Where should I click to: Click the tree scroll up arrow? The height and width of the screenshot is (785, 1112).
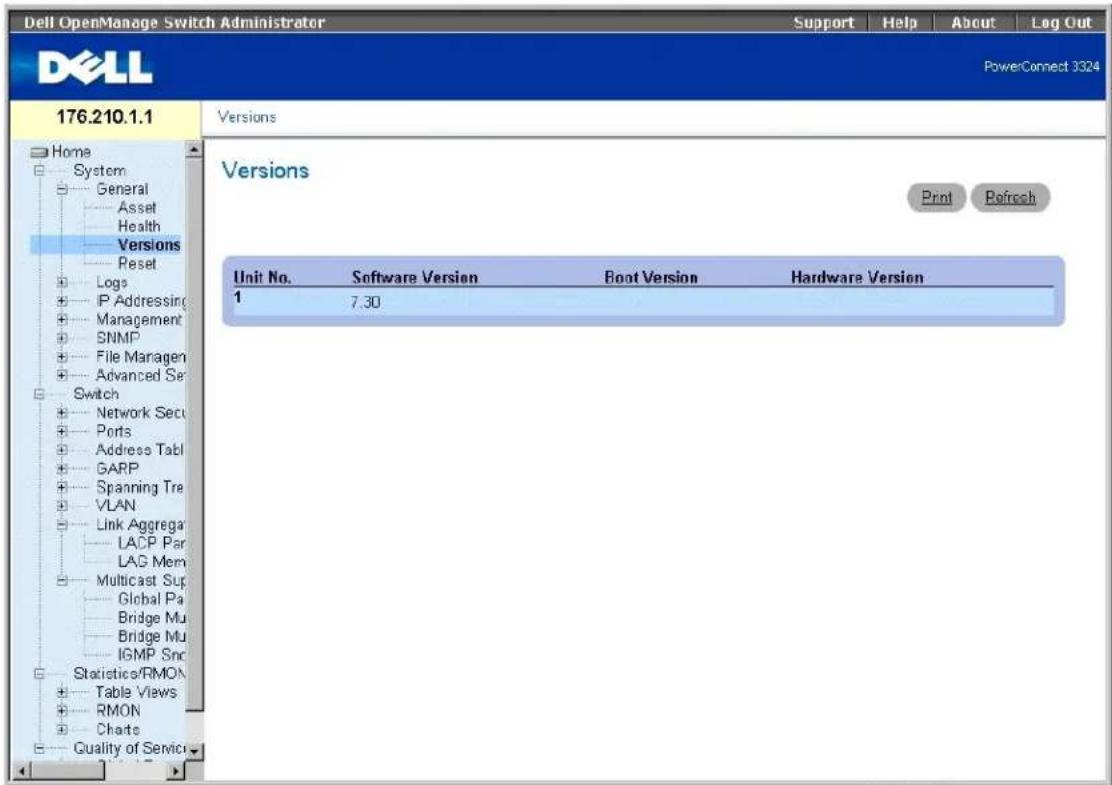pos(194,150)
